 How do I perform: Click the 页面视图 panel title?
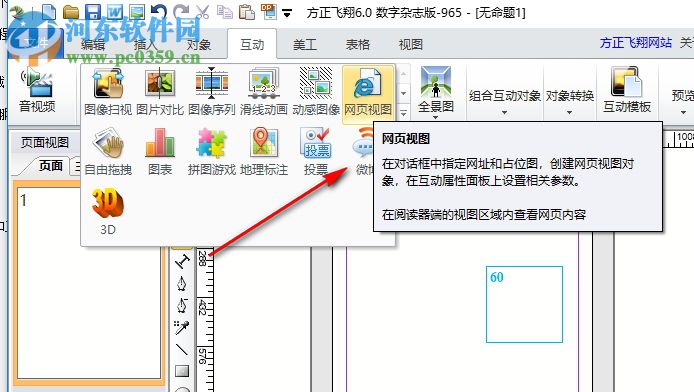(x=45, y=142)
